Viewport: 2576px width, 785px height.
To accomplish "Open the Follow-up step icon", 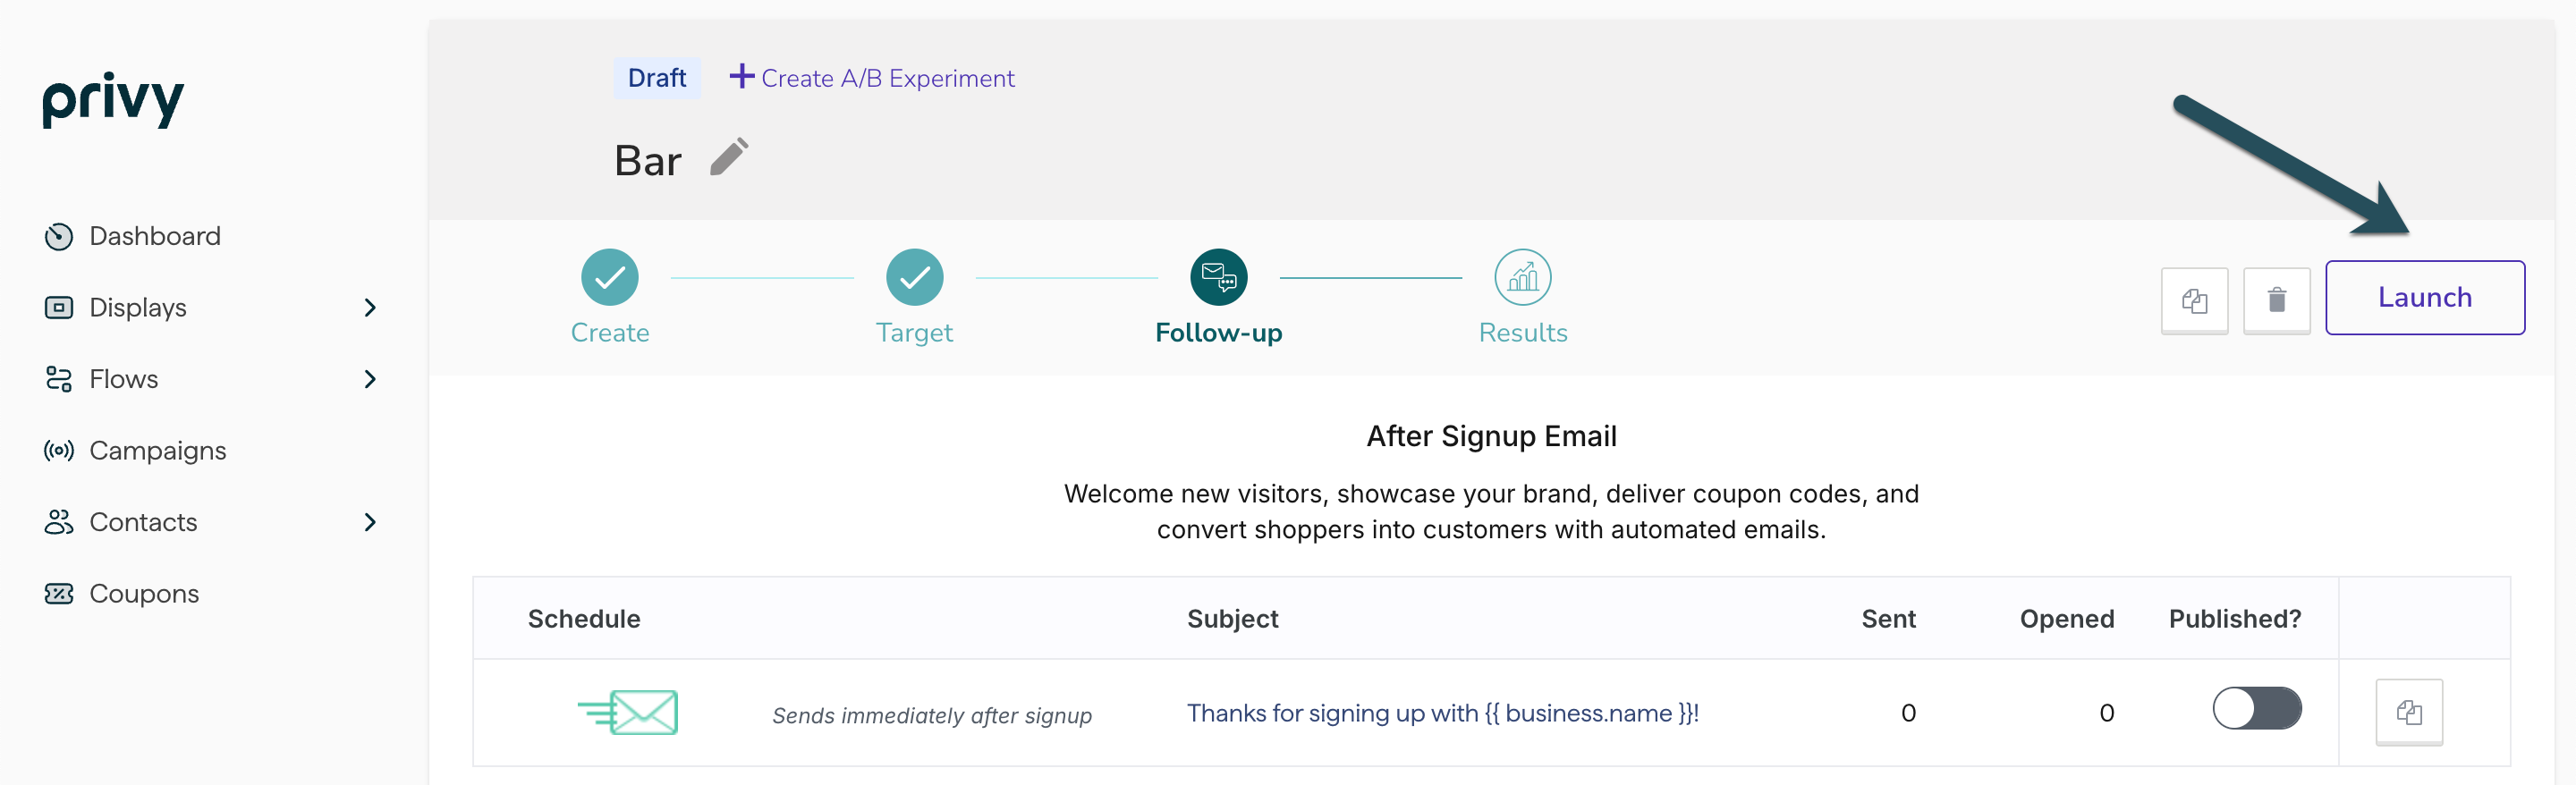I will click(1218, 277).
